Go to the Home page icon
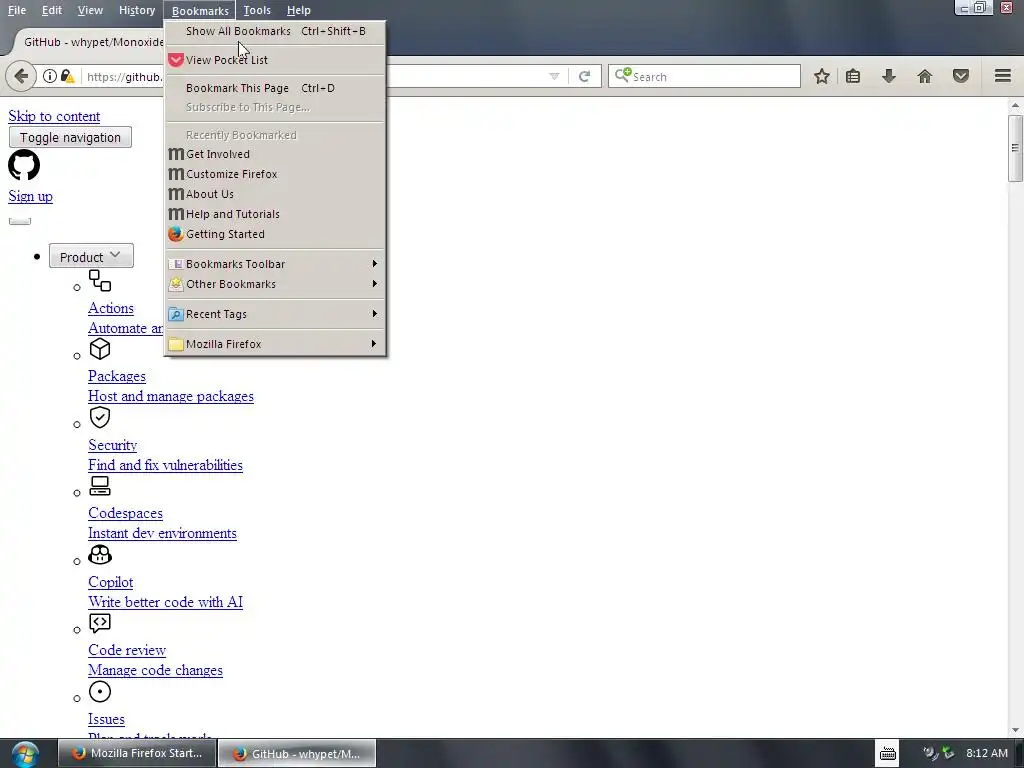1024x768 pixels. (x=925, y=76)
